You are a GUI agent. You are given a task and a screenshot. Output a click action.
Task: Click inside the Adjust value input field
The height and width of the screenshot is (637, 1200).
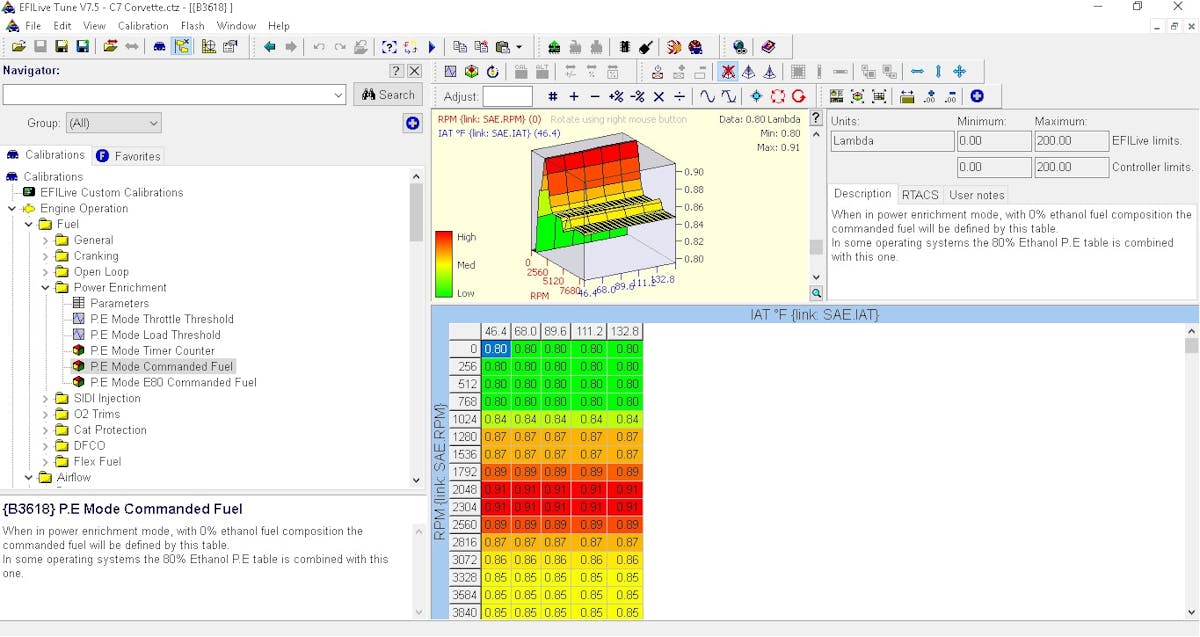(x=507, y=97)
